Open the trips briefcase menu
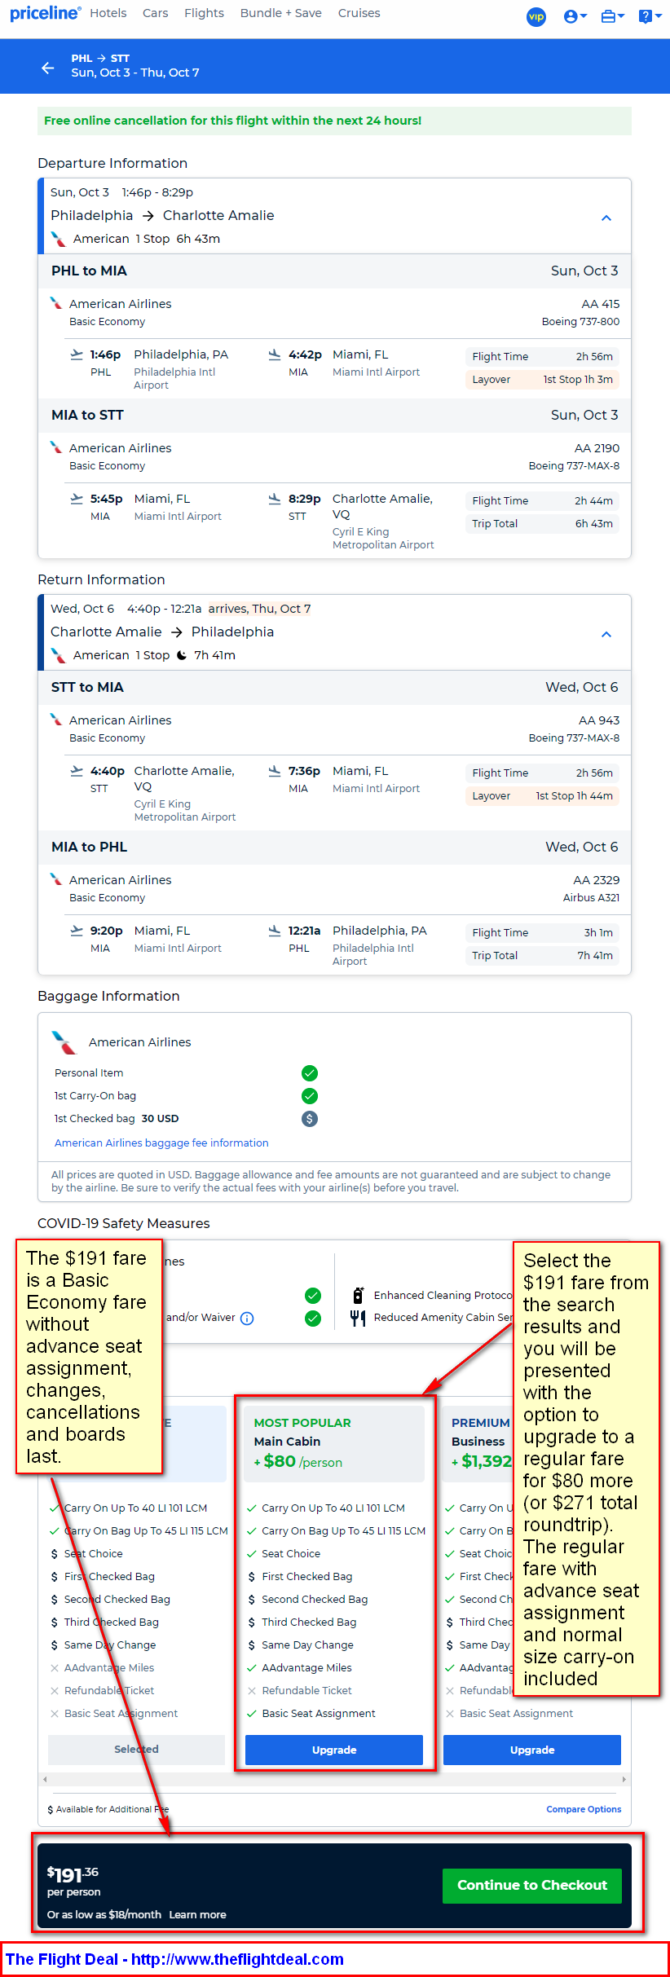This screenshot has height=1977, width=670. click(612, 16)
